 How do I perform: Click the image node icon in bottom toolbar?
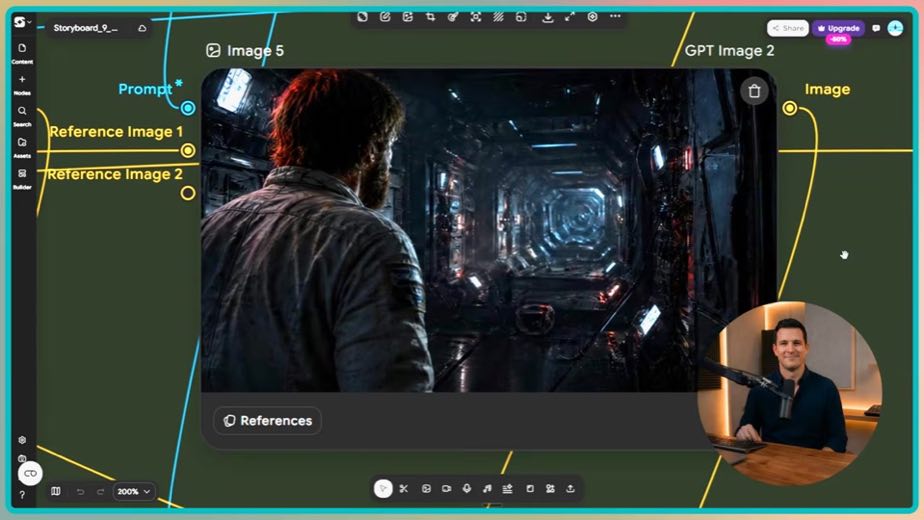pyautogui.click(x=426, y=488)
